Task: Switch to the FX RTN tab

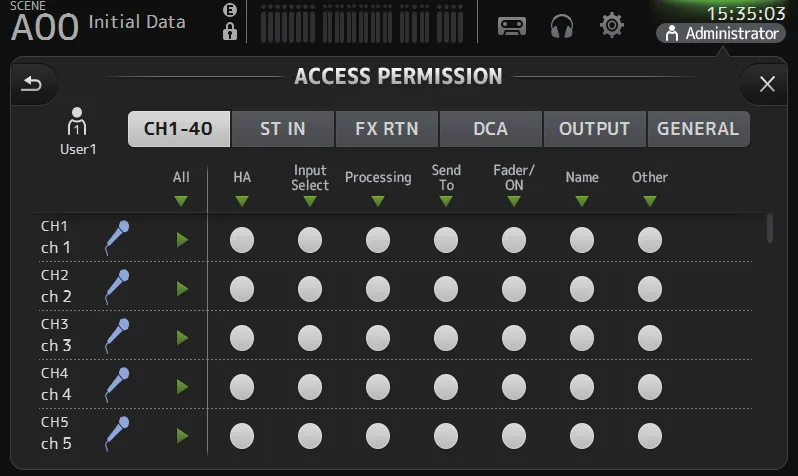Action: point(387,129)
